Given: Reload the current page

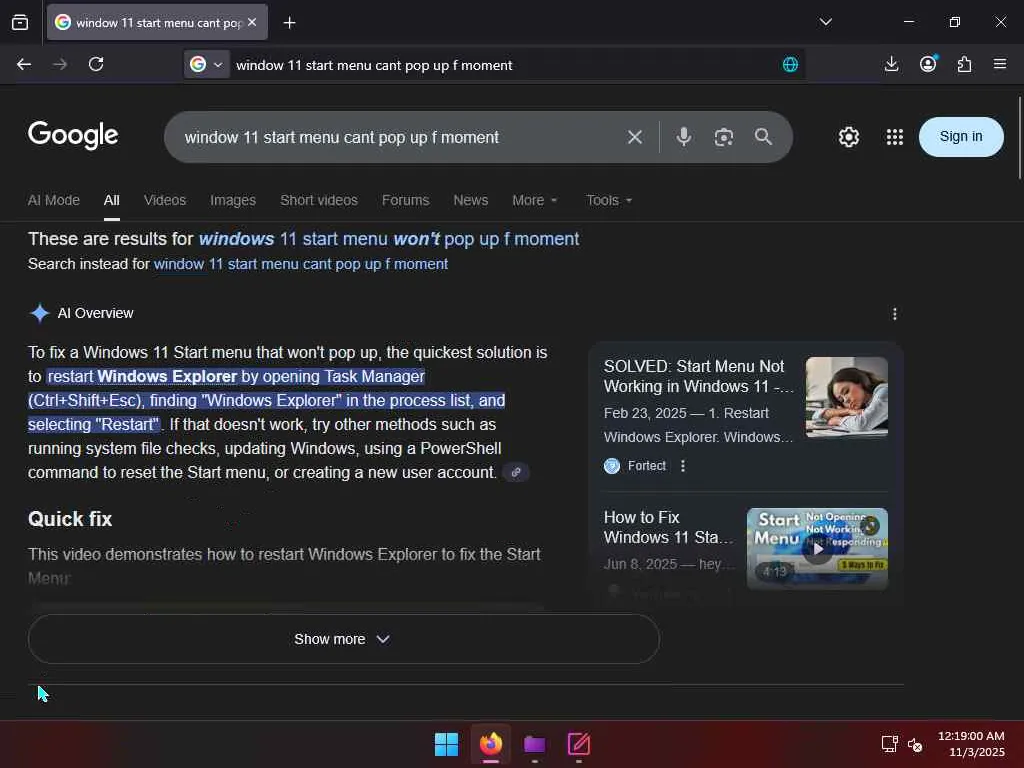Looking at the screenshot, I should [96, 64].
